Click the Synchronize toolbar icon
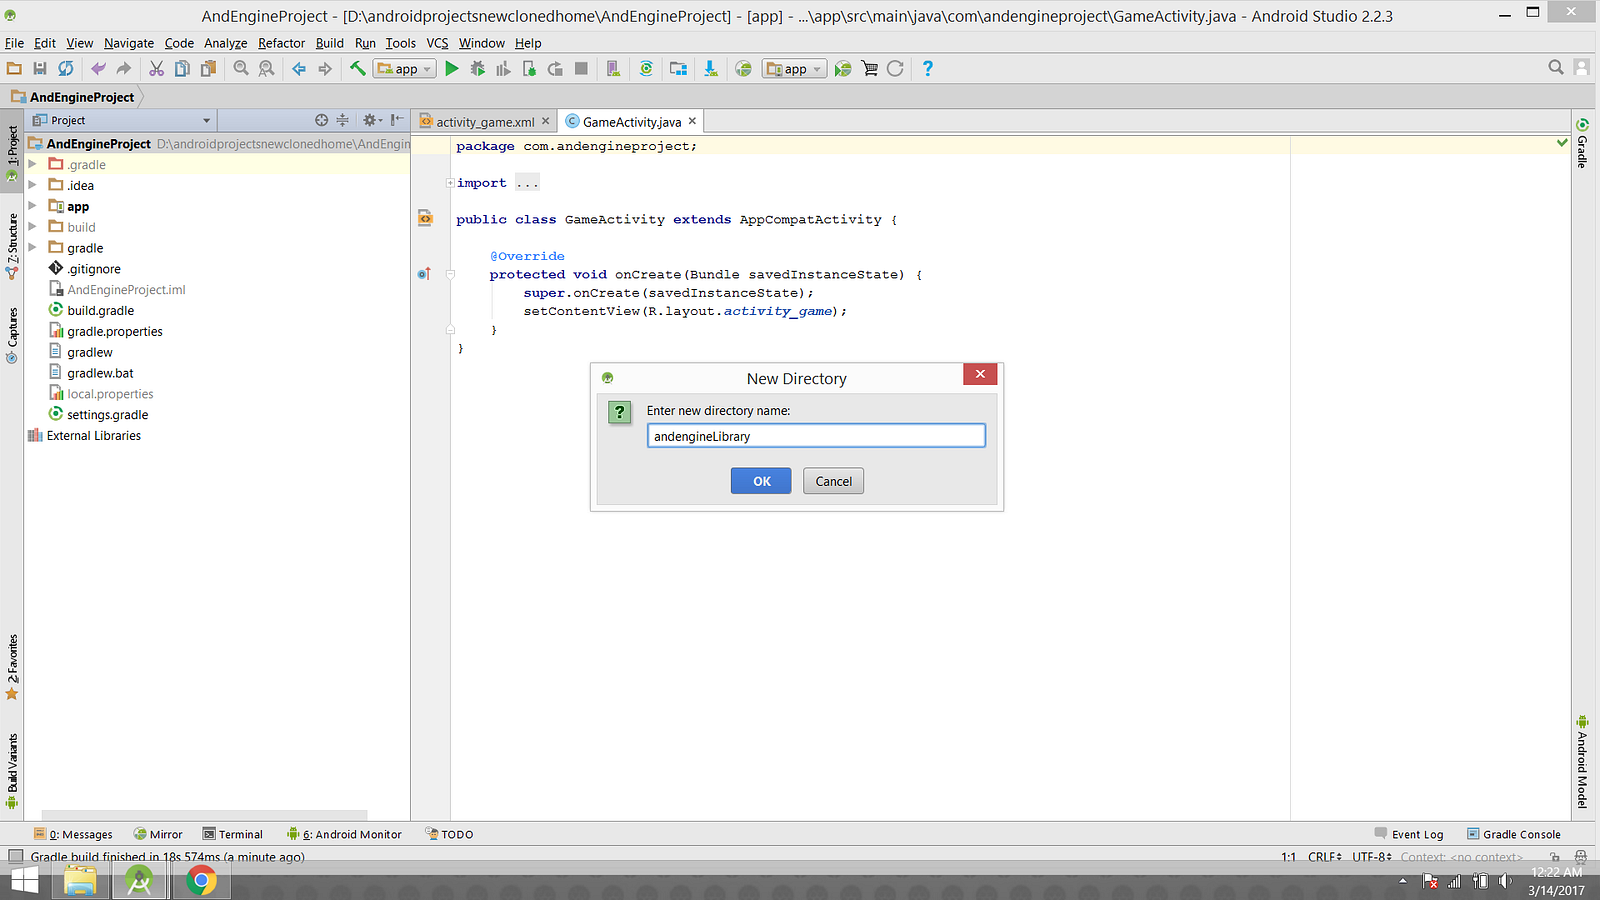This screenshot has width=1600, height=900. [66, 69]
